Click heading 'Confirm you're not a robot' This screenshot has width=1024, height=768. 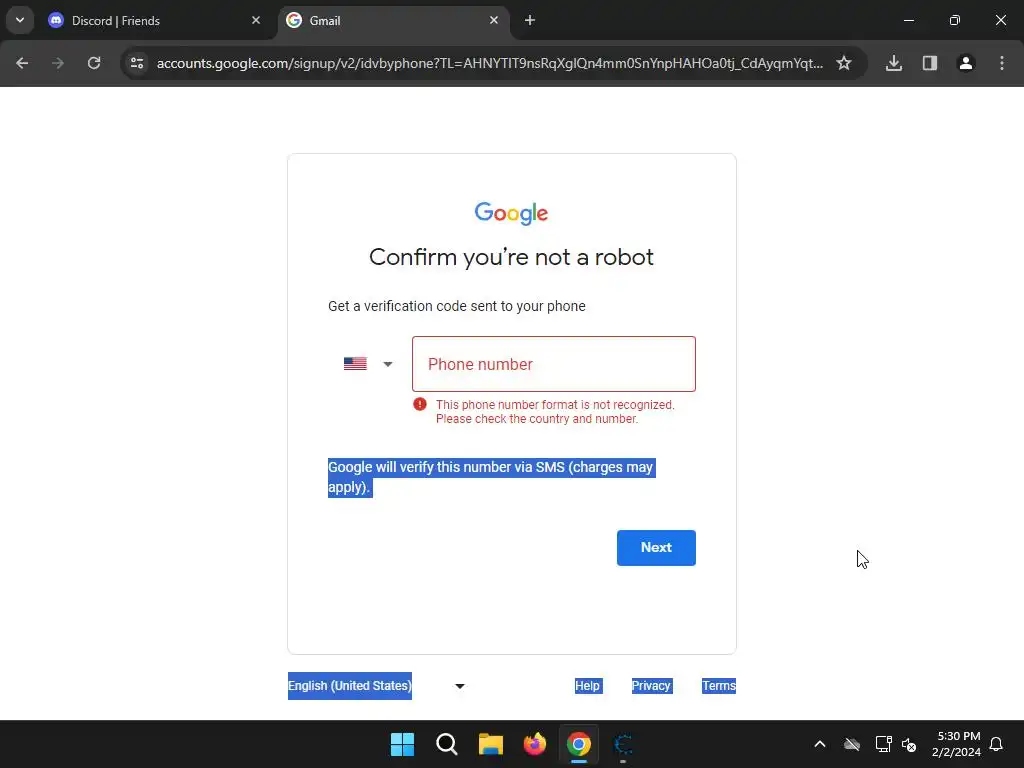(x=511, y=257)
